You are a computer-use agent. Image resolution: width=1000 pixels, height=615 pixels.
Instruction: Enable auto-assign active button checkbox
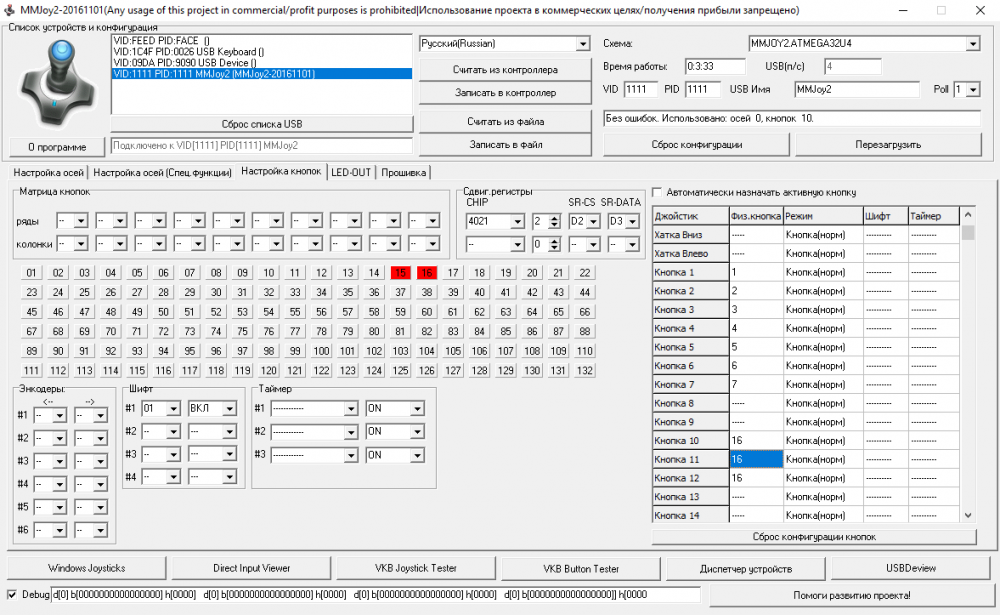click(x=657, y=193)
